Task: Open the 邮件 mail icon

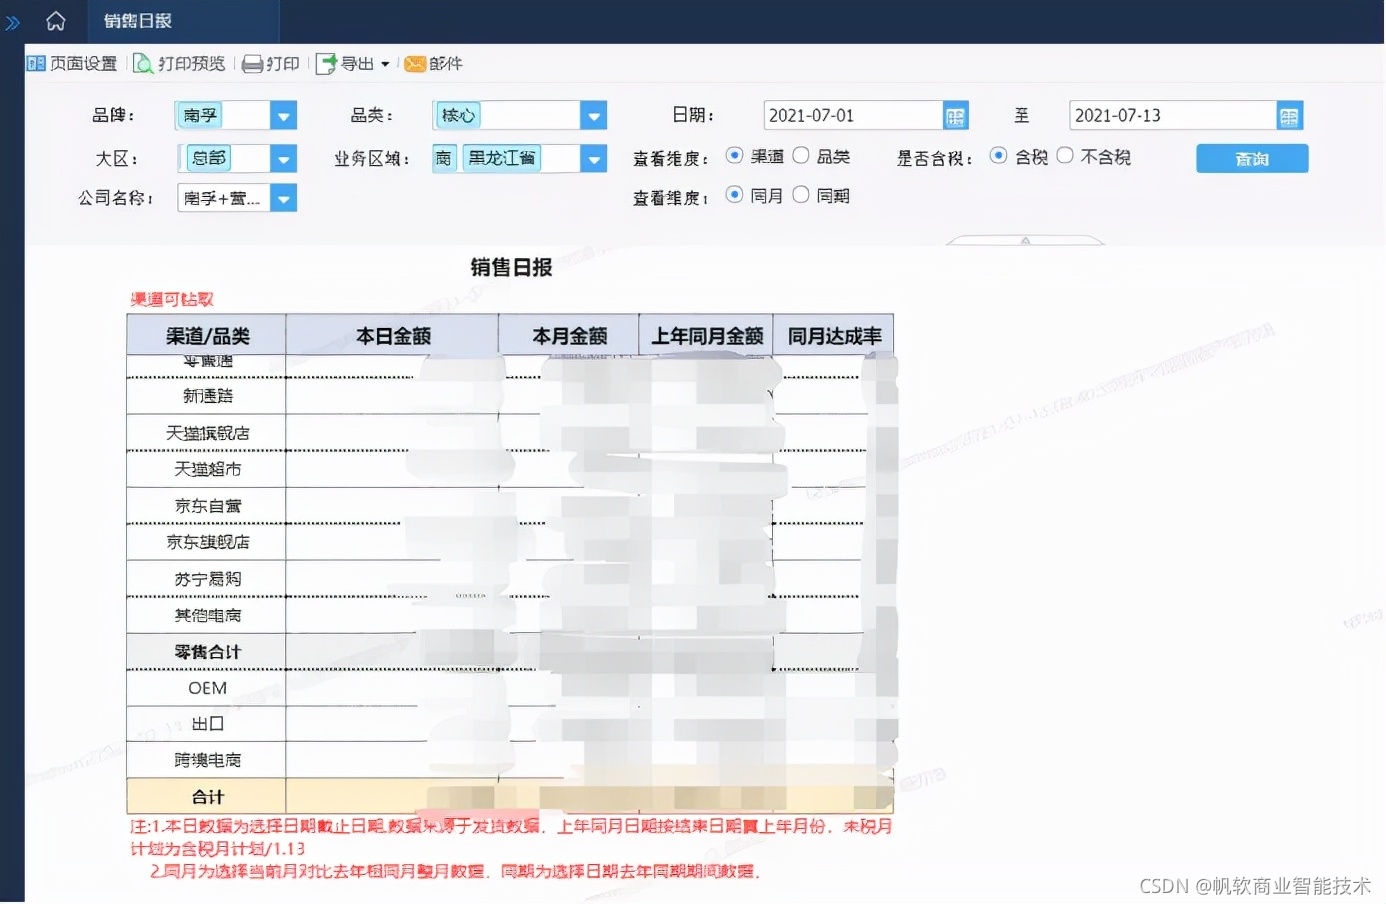Action: tap(415, 63)
